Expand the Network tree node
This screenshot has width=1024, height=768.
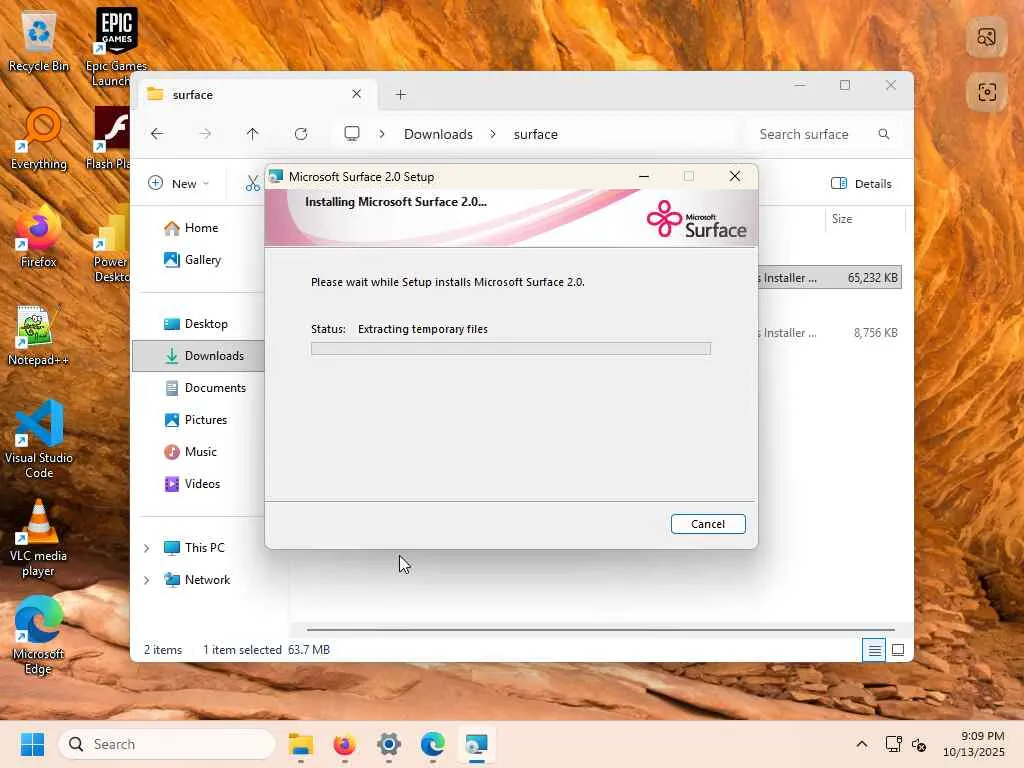(147, 580)
